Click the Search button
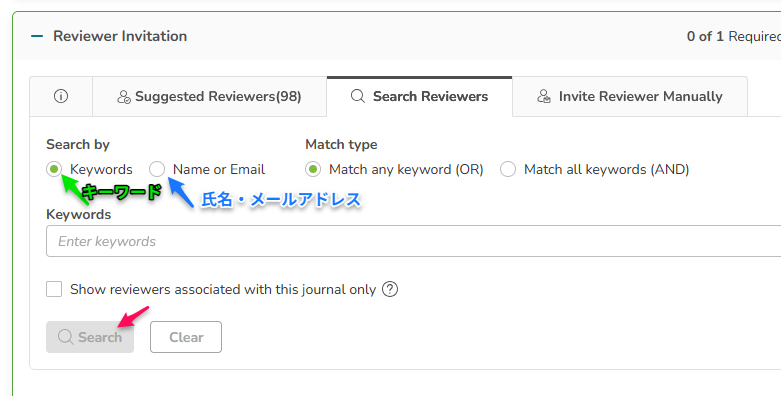 (90, 337)
